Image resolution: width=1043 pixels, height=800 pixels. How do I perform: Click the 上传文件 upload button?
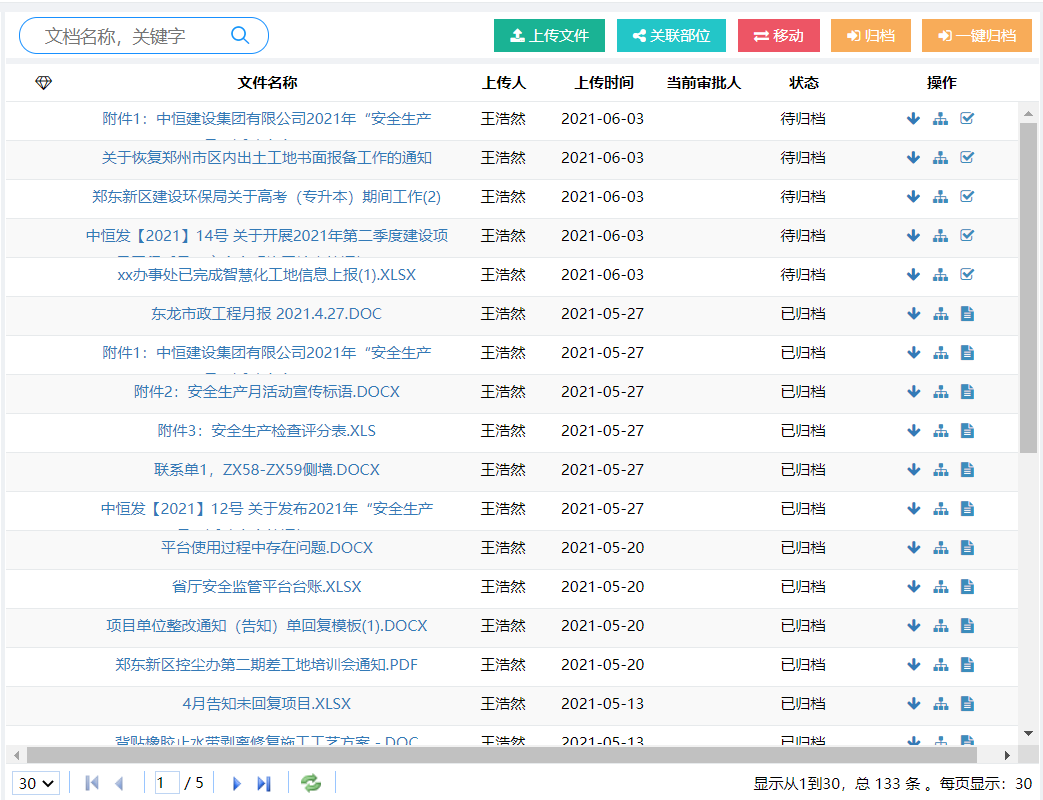click(549, 34)
